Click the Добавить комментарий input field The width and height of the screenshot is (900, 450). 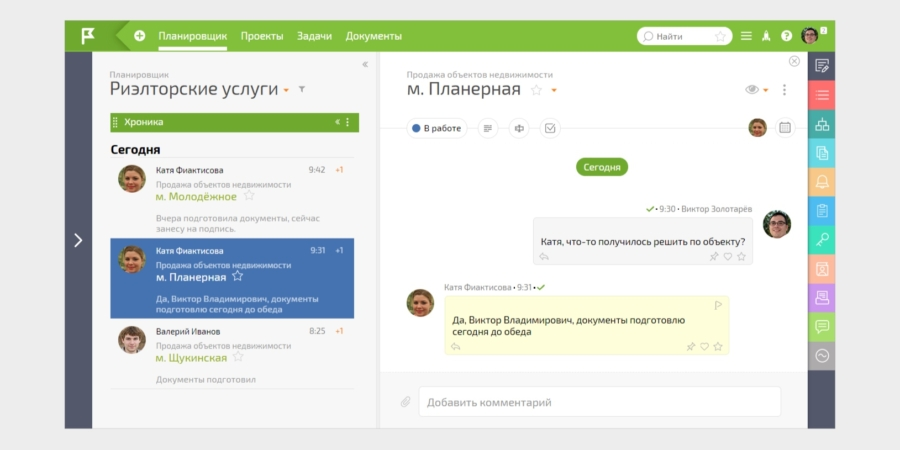[x=600, y=402]
